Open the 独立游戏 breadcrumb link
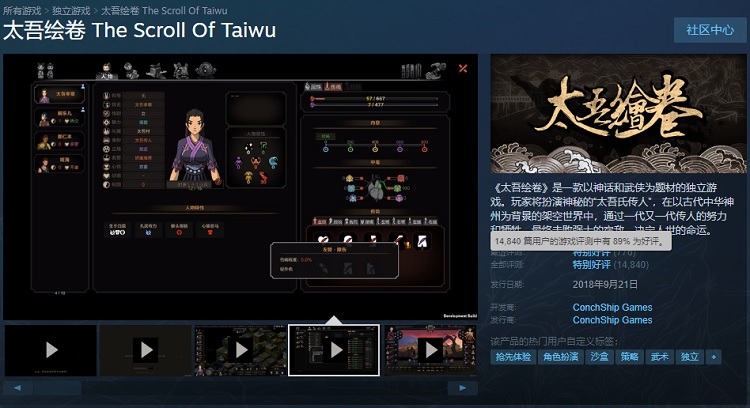The height and width of the screenshot is (408, 750). click(x=71, y=11)
